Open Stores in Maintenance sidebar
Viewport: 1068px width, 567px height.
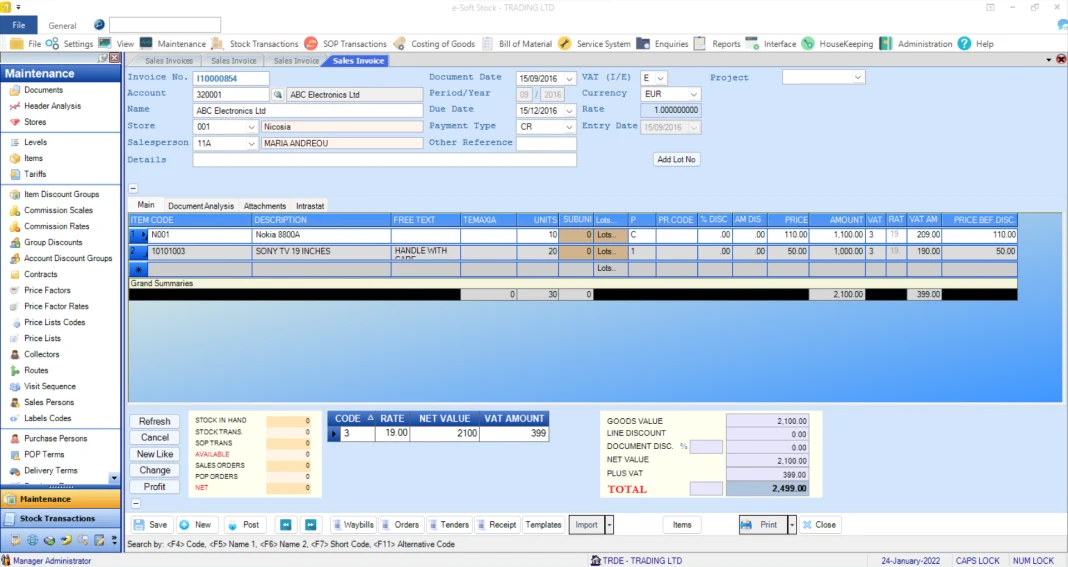pos(35,122)
